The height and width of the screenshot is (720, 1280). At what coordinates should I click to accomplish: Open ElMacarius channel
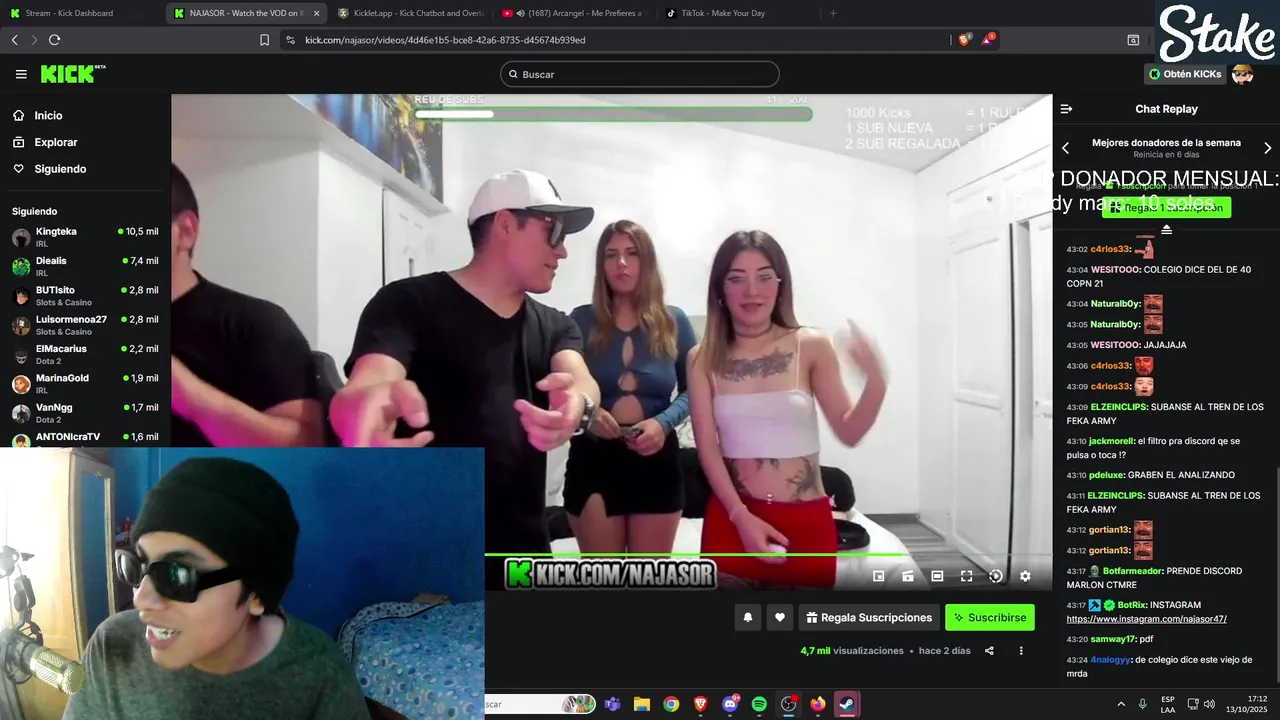85,354
